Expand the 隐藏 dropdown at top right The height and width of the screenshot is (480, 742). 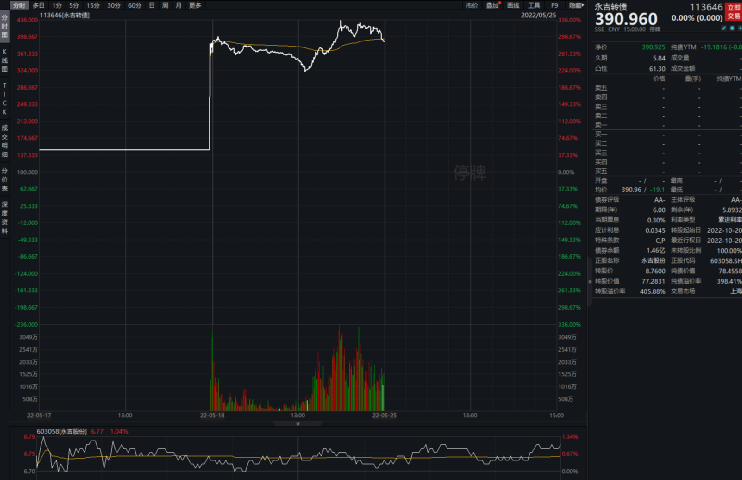point(575,5)
